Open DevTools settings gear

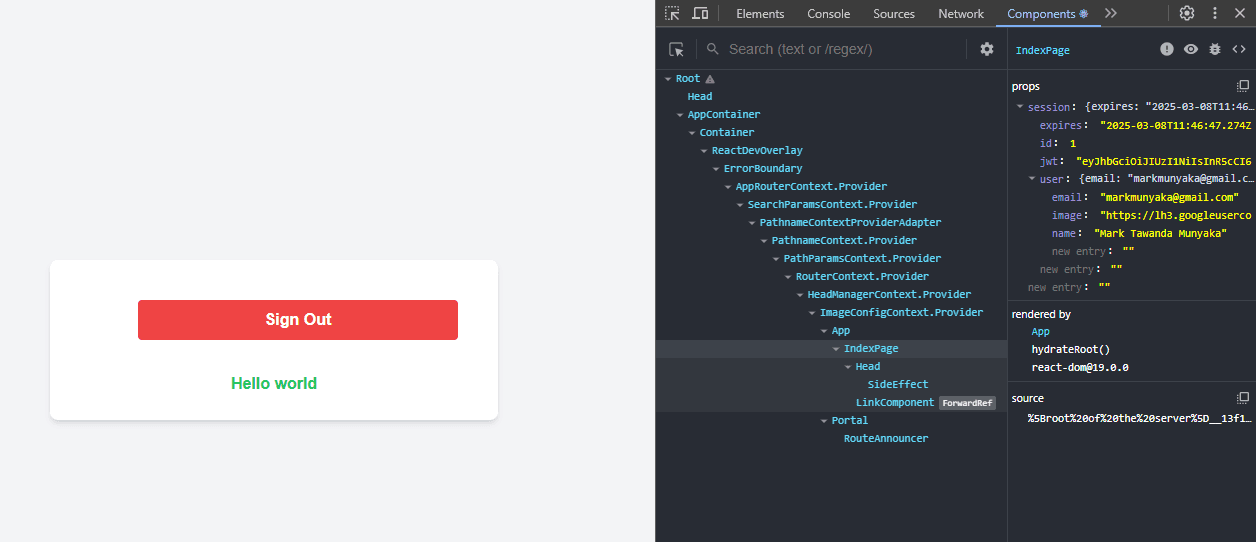click(x=1187, y=13)
